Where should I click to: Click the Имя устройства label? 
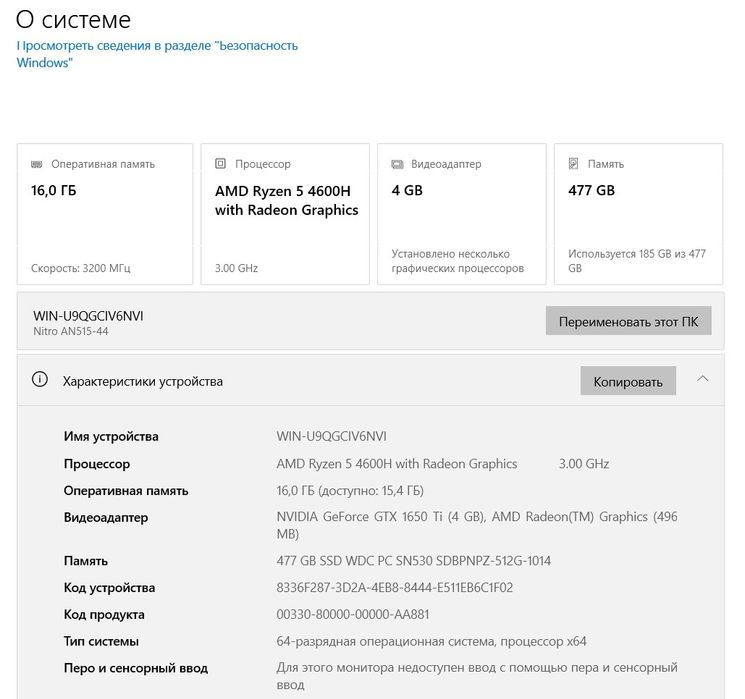point(111,436)
